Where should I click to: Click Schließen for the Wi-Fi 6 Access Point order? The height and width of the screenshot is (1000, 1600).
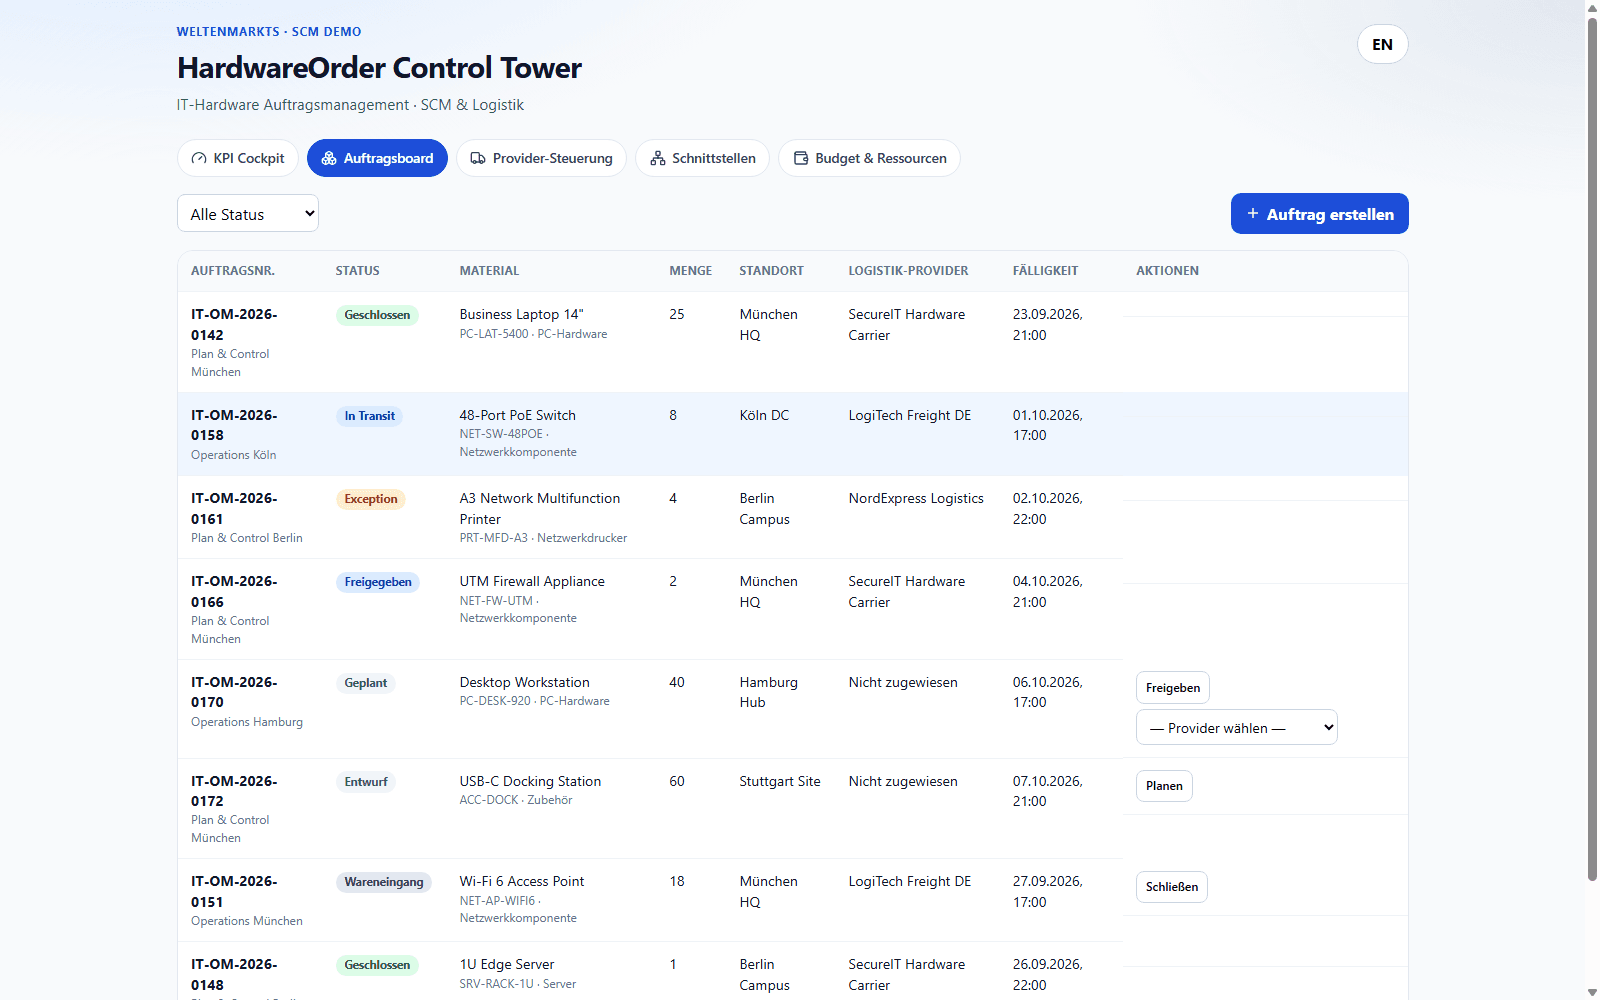(x=1172, y=887)
